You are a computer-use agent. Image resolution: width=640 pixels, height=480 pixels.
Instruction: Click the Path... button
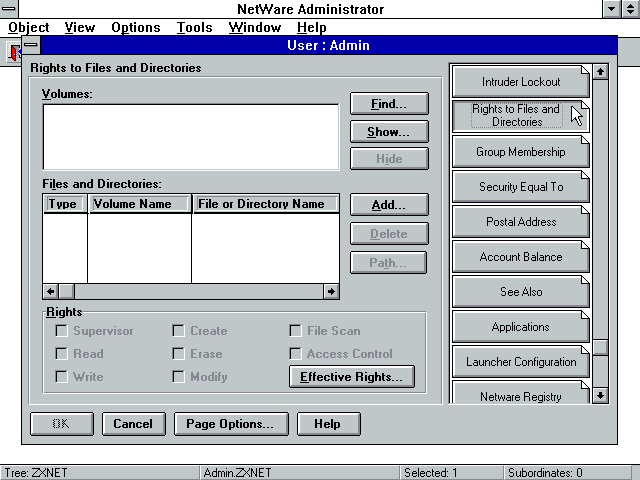pyautogui.click(x=388, y=262)
